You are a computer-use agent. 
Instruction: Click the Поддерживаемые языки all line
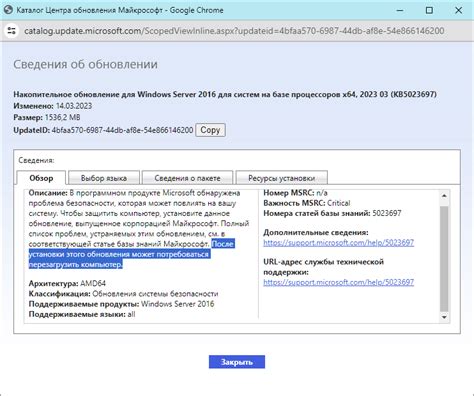point(82,314)
